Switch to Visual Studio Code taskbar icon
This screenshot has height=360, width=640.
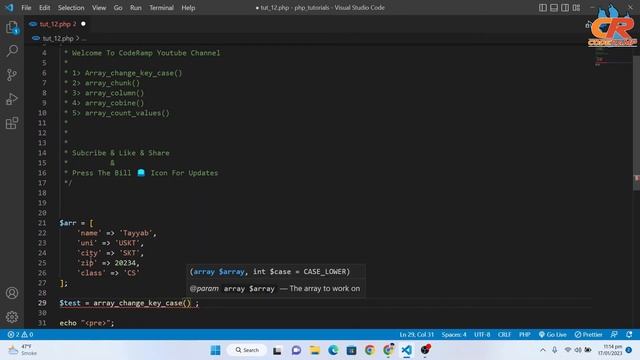pyautogui.click(x=407, y=350)
